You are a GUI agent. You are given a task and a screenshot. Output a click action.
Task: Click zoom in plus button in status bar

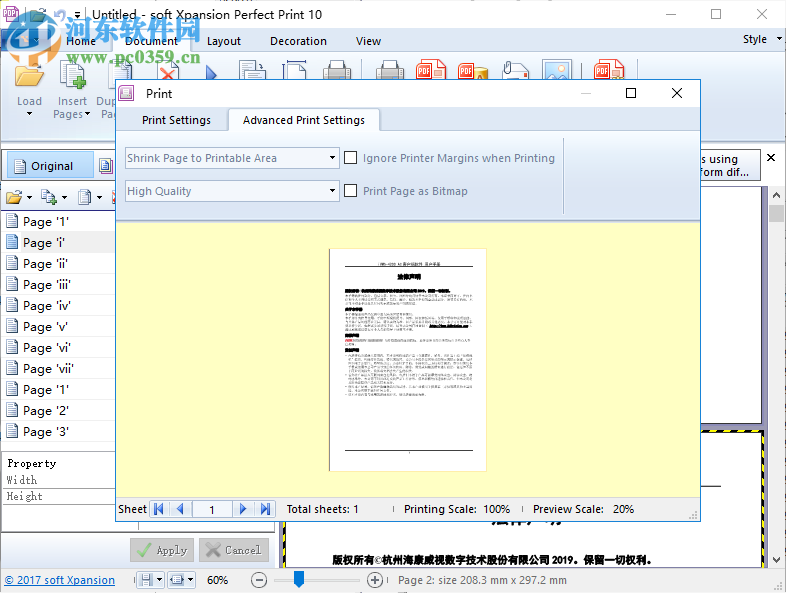click(x=375, y=580)
